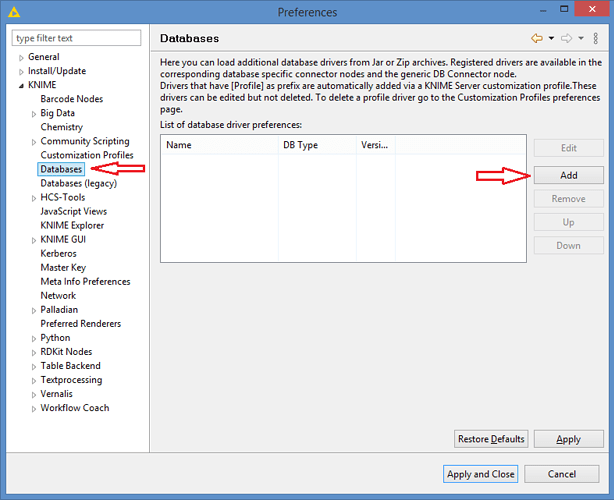
Task: Minimize the Preferences window
Action: click(543, 9)
